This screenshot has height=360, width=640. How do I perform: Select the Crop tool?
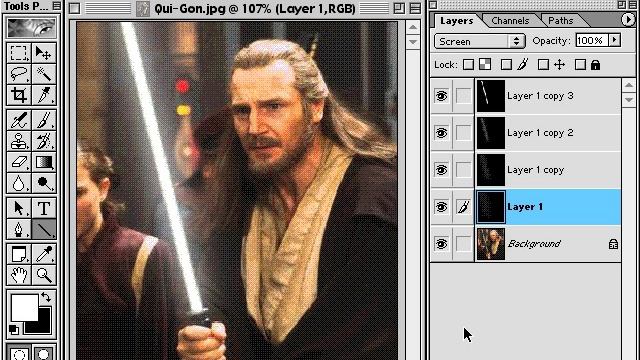pos(18,95)
